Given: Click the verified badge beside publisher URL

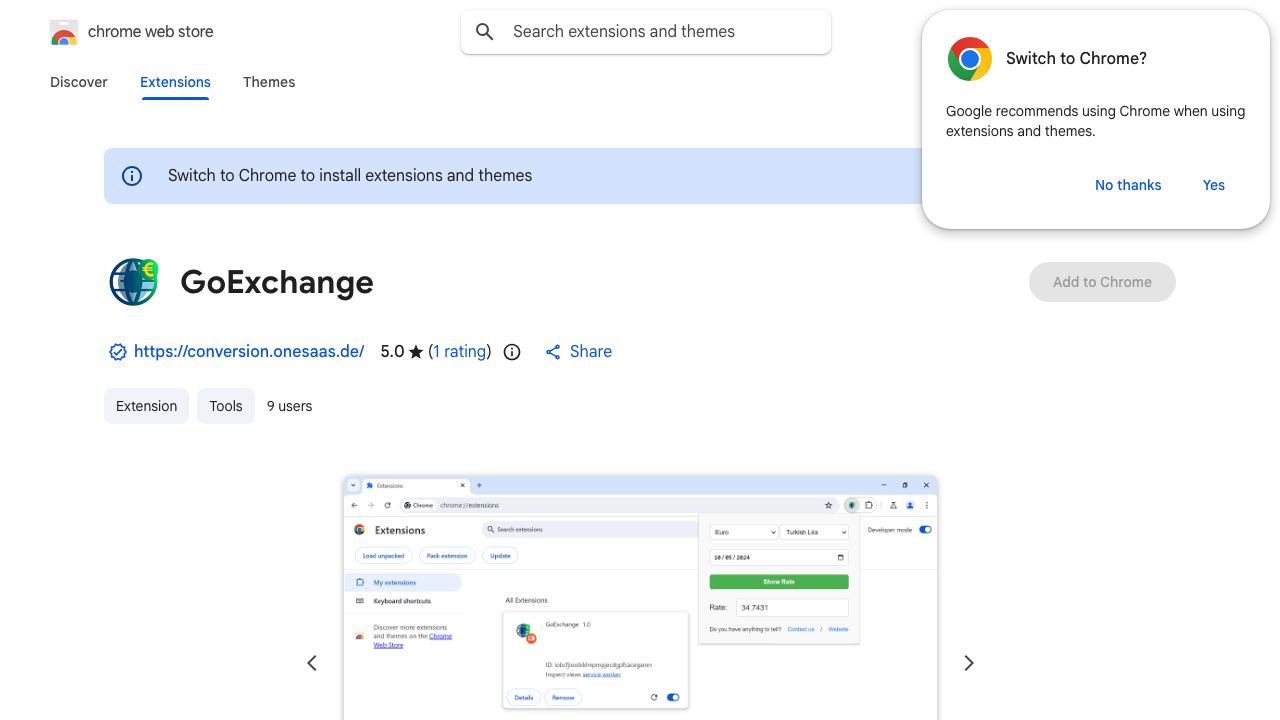Looking at the screenshot, I should coord(117,352).
